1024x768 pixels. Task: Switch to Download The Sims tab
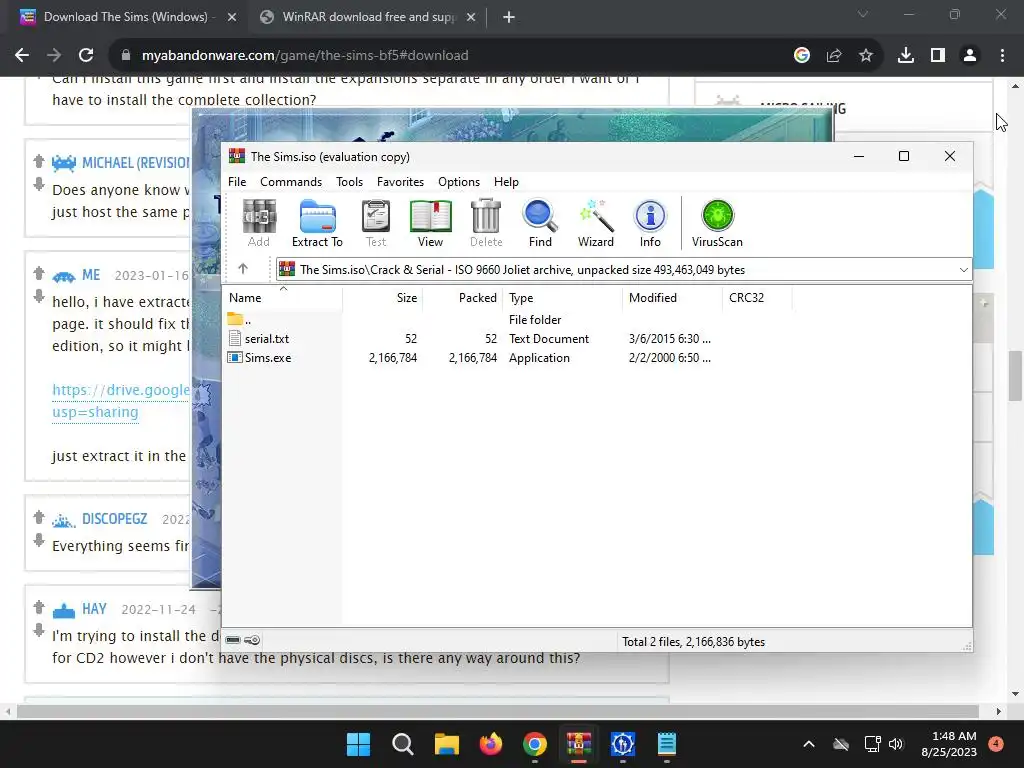(126, 17)
